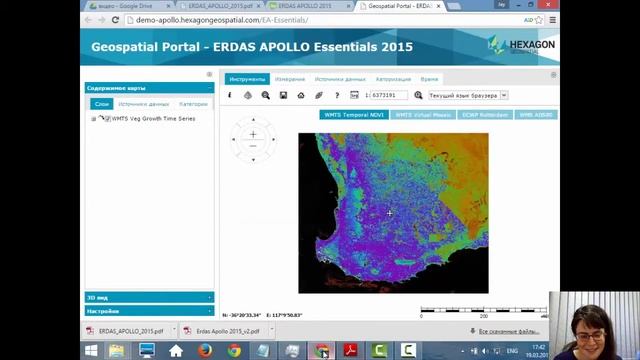
Task: Pan map left with navigator arrow
Action: [x=233, y=140]
